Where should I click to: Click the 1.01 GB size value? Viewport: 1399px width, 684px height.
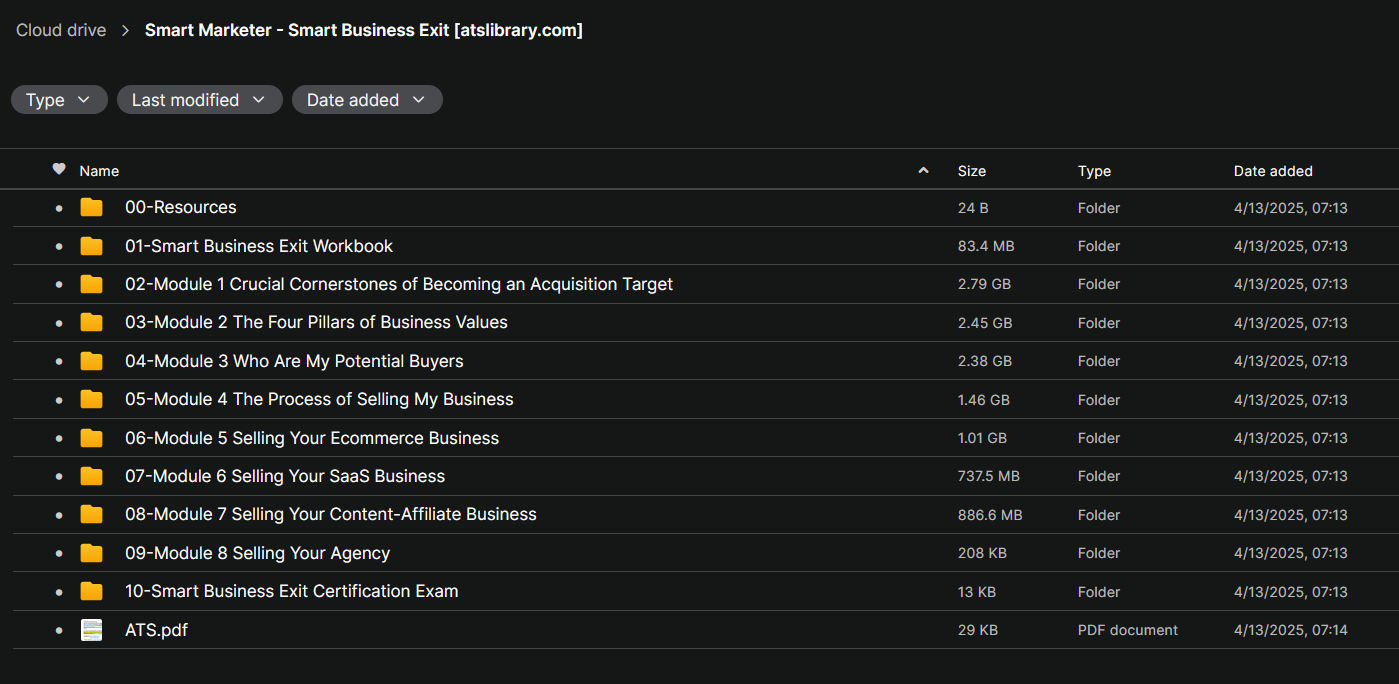pos(982,438)
